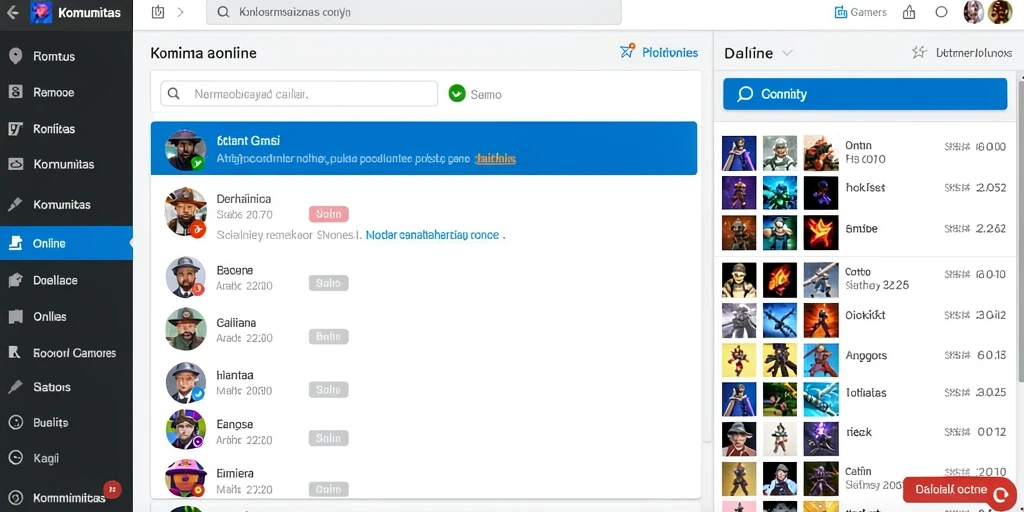Click the star icon in Daline header

920,52
